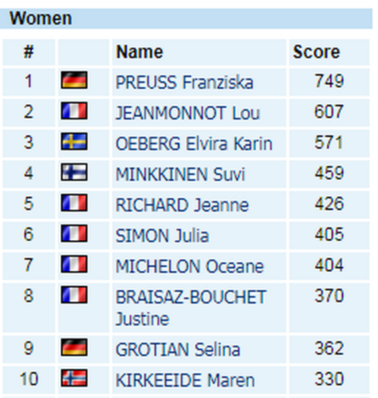Click the French flag next to SIMON Julia
The width and height of the screenshot is (378, 398).
point(74,233)
